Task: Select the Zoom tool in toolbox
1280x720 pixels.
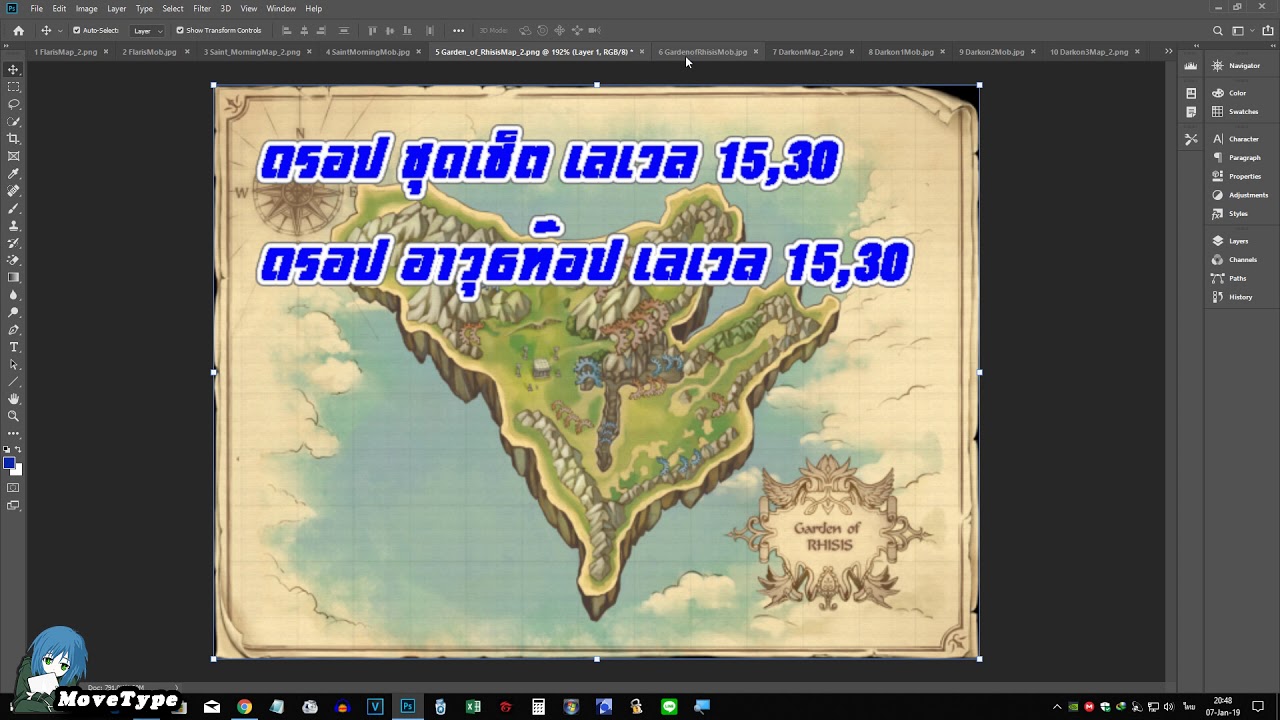Action: tap(13, 416)
